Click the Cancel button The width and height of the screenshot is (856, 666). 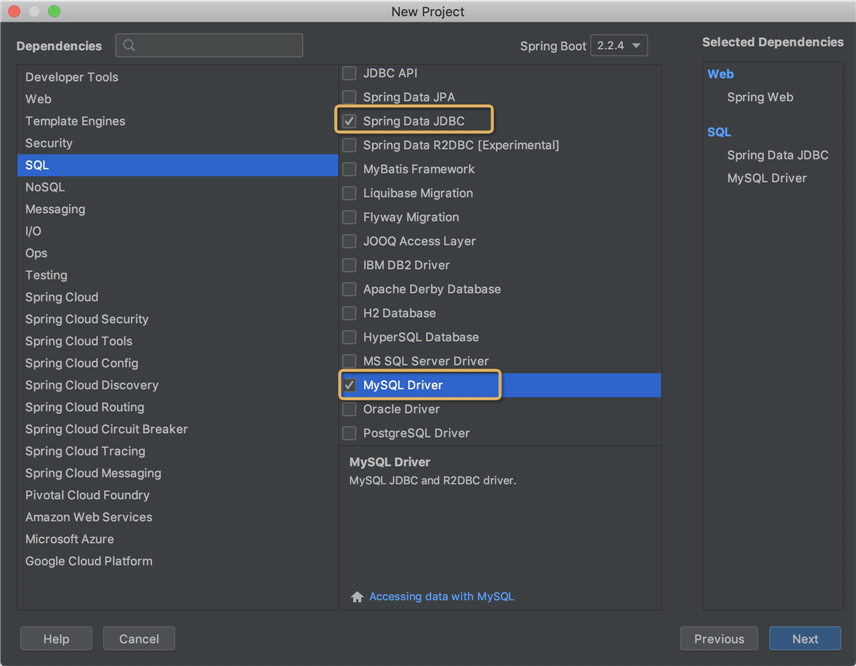(x=139, y=639)
